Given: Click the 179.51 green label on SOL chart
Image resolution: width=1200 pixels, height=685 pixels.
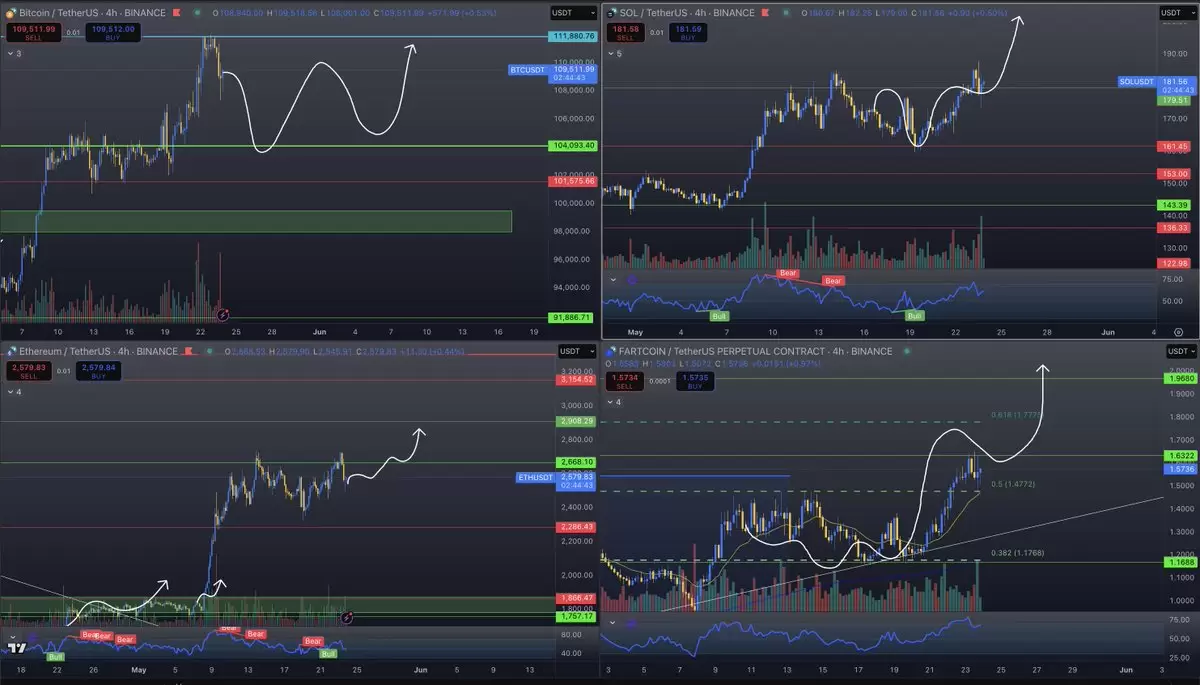Looking at the screenshot, I should tap(1173, 100).
